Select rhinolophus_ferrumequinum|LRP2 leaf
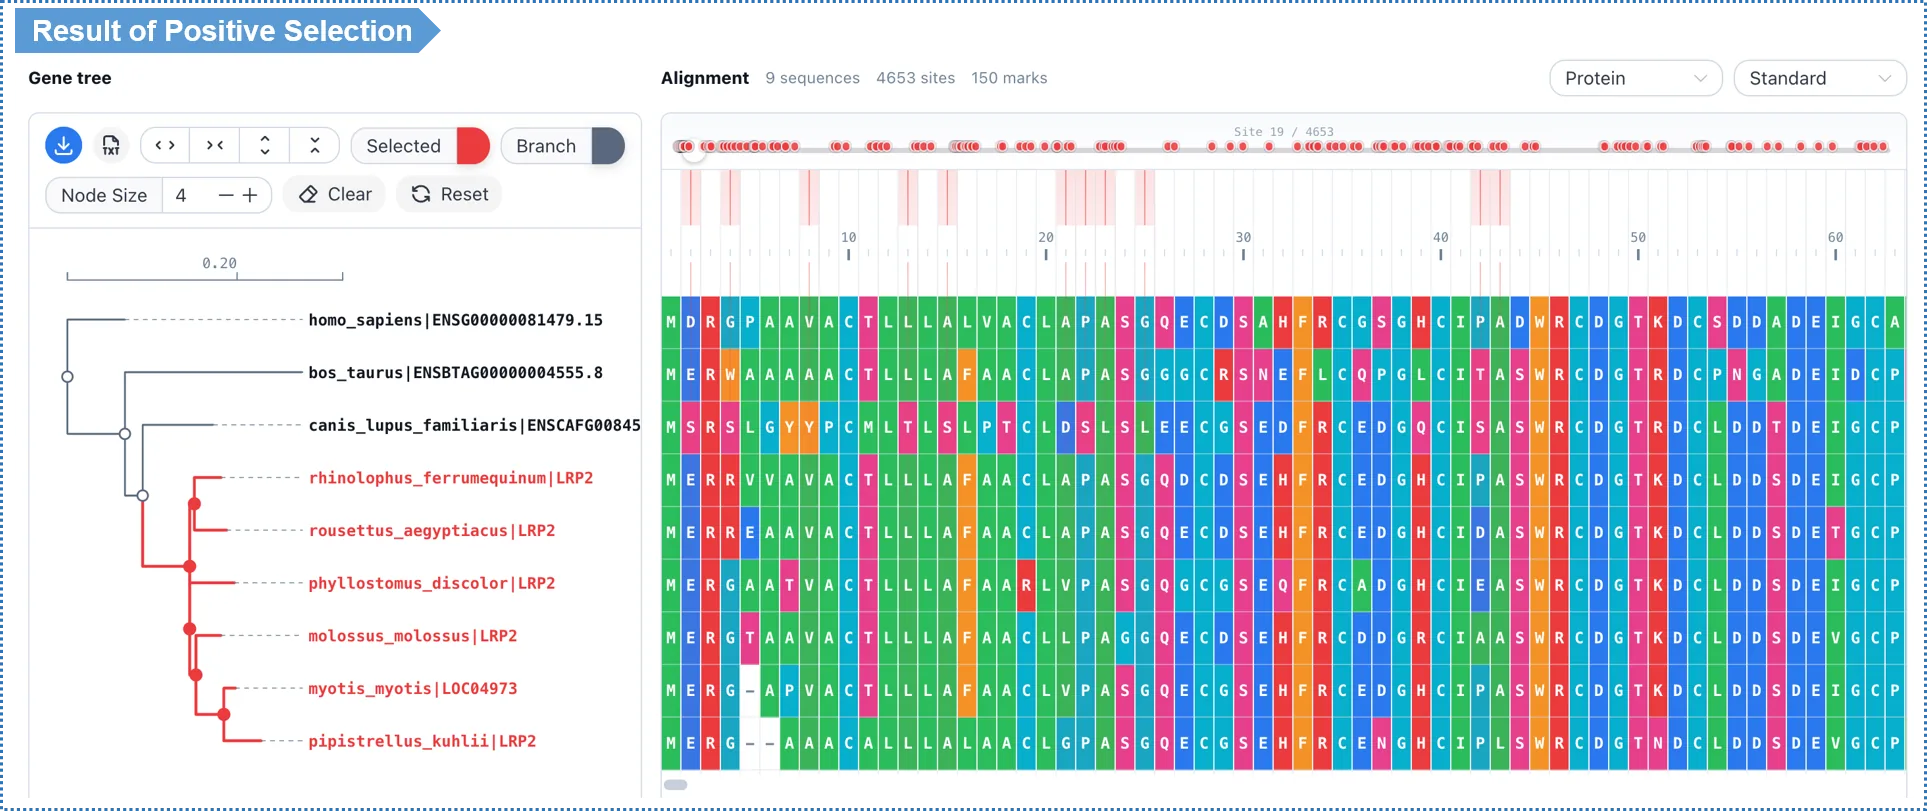 pyautogui.click(x=450, y=478)
